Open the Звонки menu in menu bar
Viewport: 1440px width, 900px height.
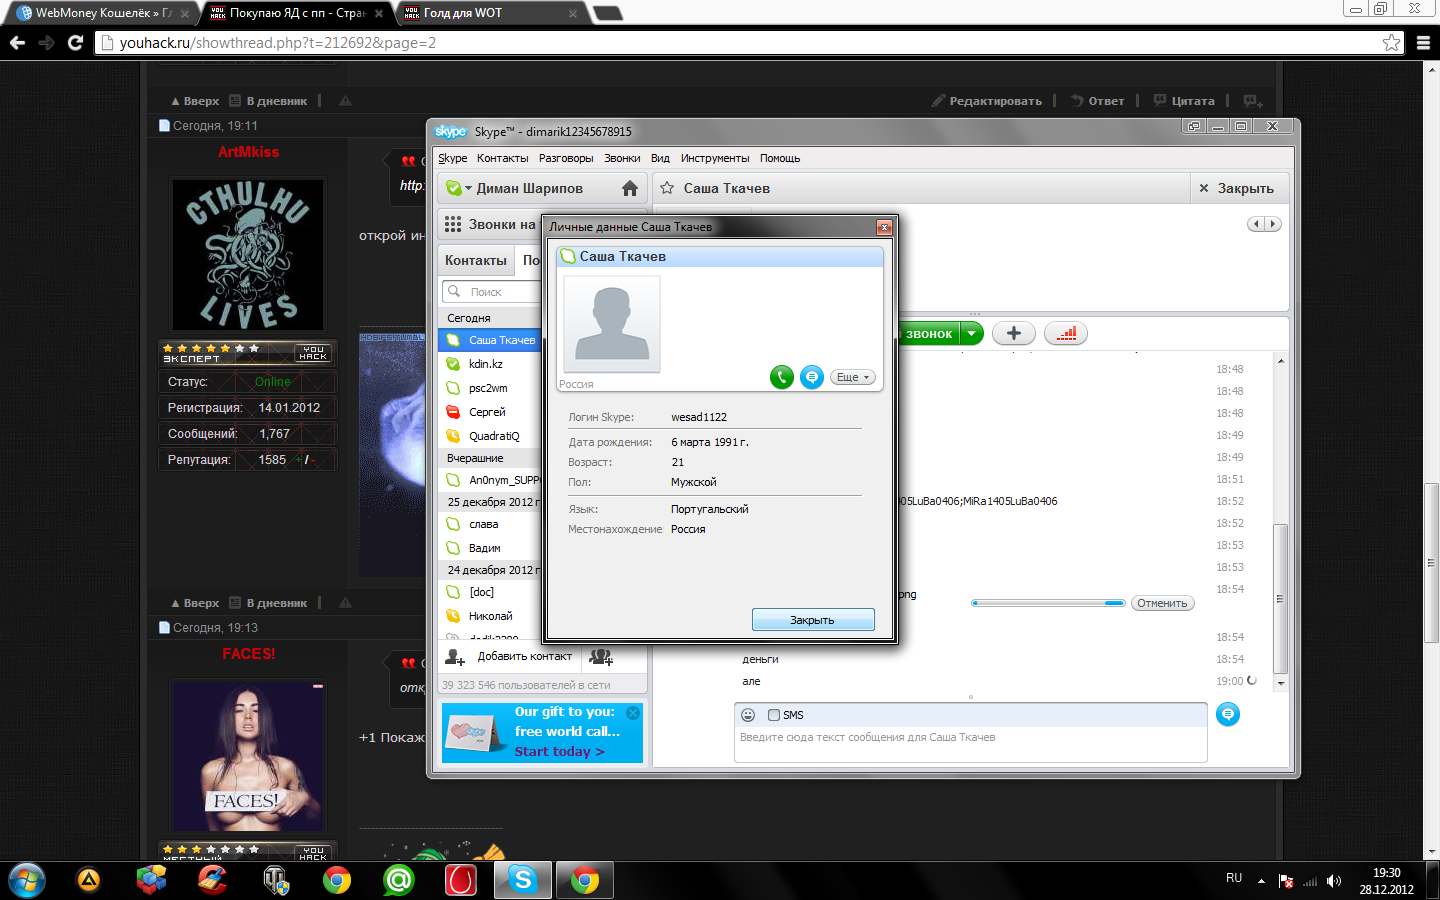point(622,158)
